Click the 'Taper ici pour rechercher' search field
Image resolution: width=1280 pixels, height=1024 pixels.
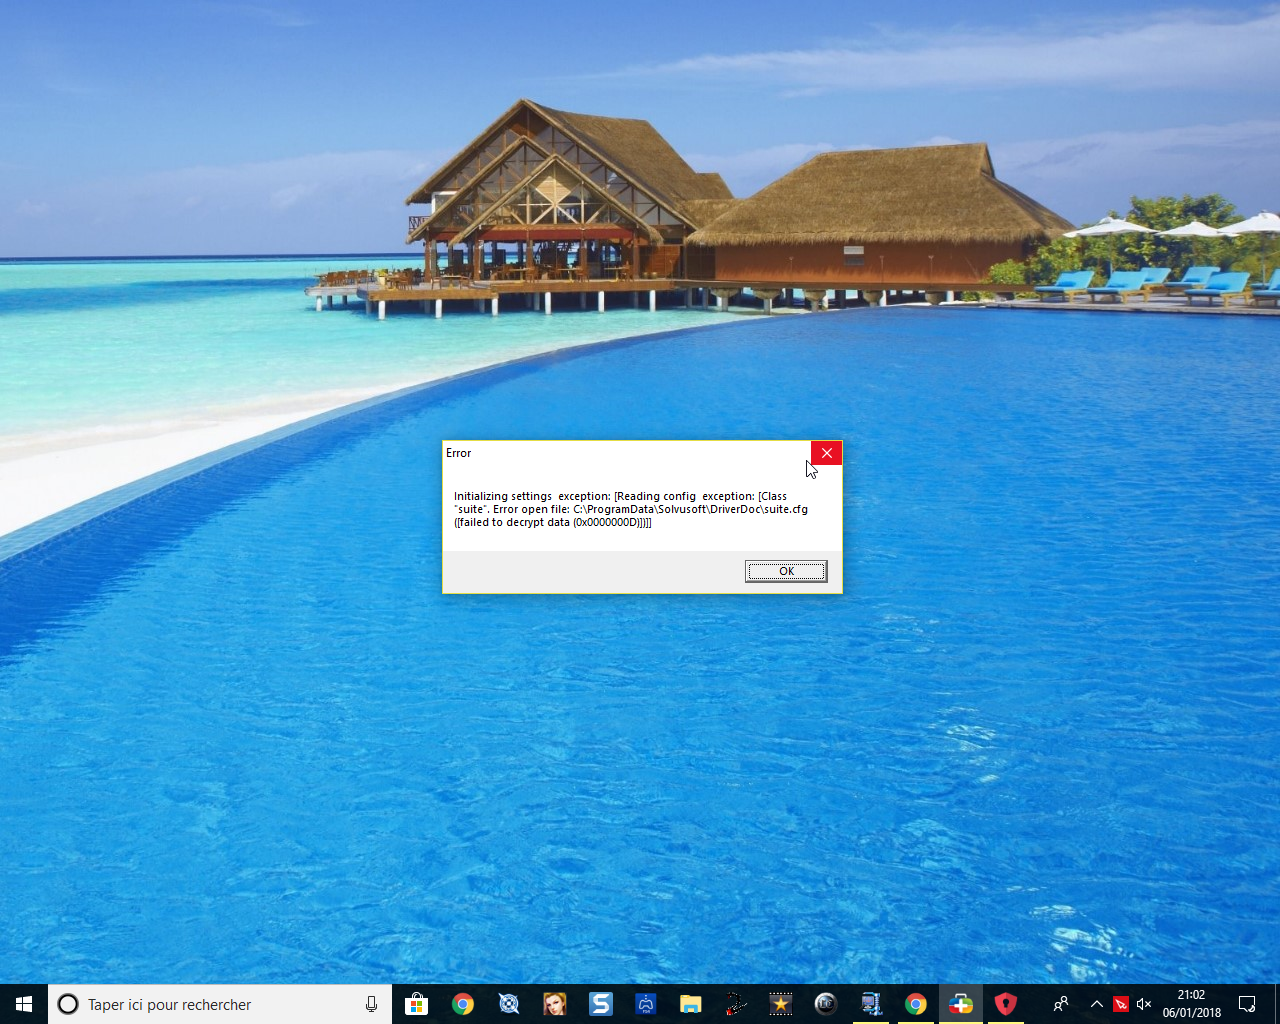tap(200, 1004)
